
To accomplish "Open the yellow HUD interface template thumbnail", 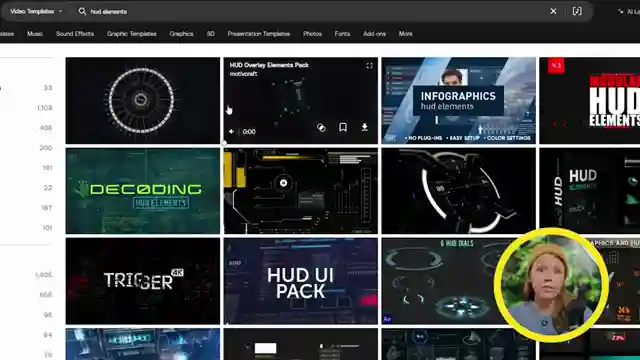I will click(x=300, y=191).
